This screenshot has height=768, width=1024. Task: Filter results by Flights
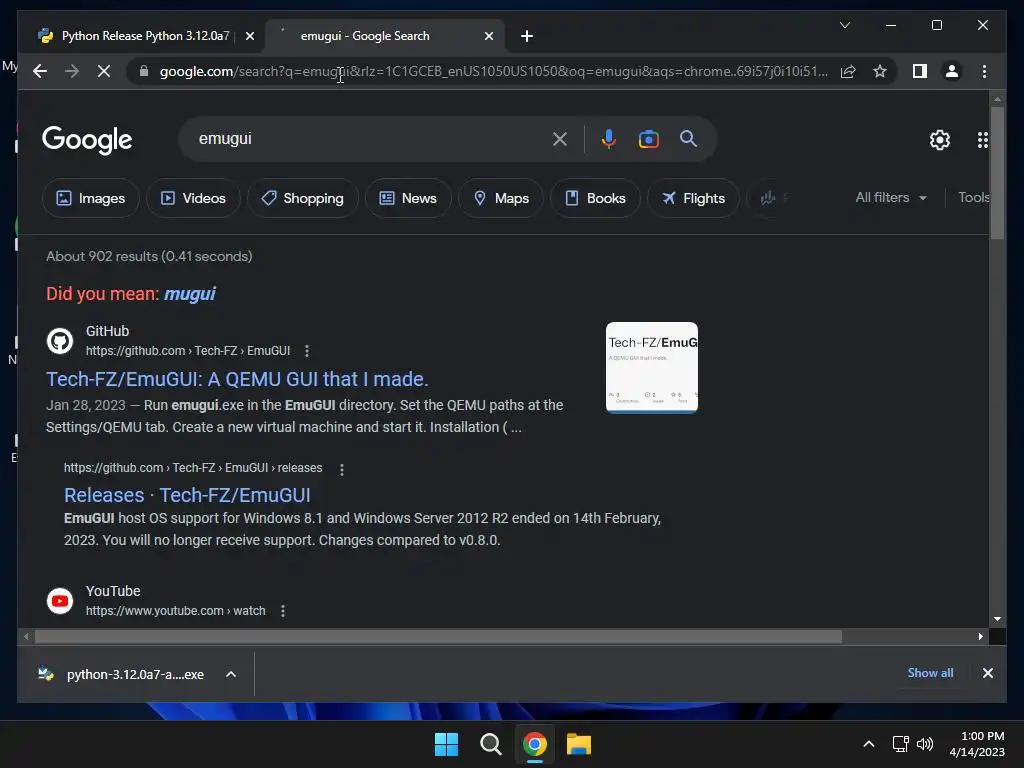coord(694,198)
